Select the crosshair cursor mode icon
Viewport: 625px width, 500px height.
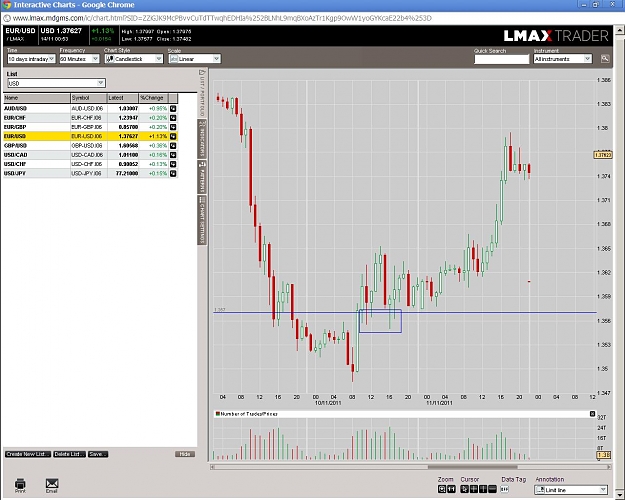click(x=474, y=489)
